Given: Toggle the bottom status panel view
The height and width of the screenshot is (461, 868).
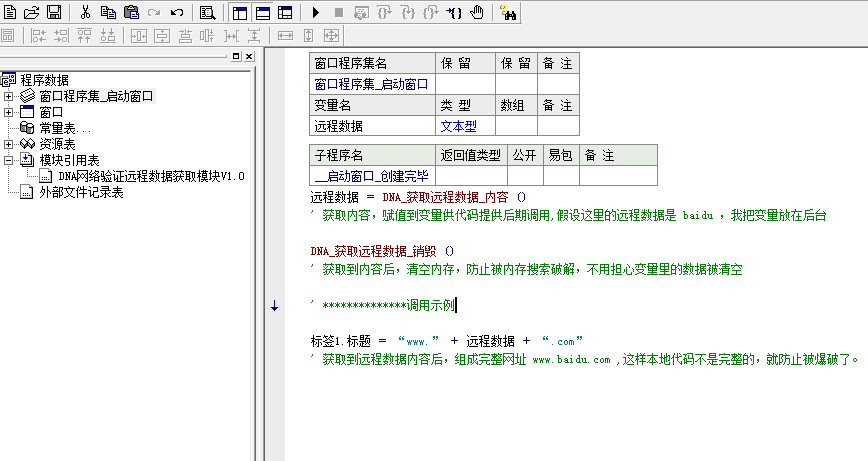Looking at the screenshot, I should tap(262, 12).
